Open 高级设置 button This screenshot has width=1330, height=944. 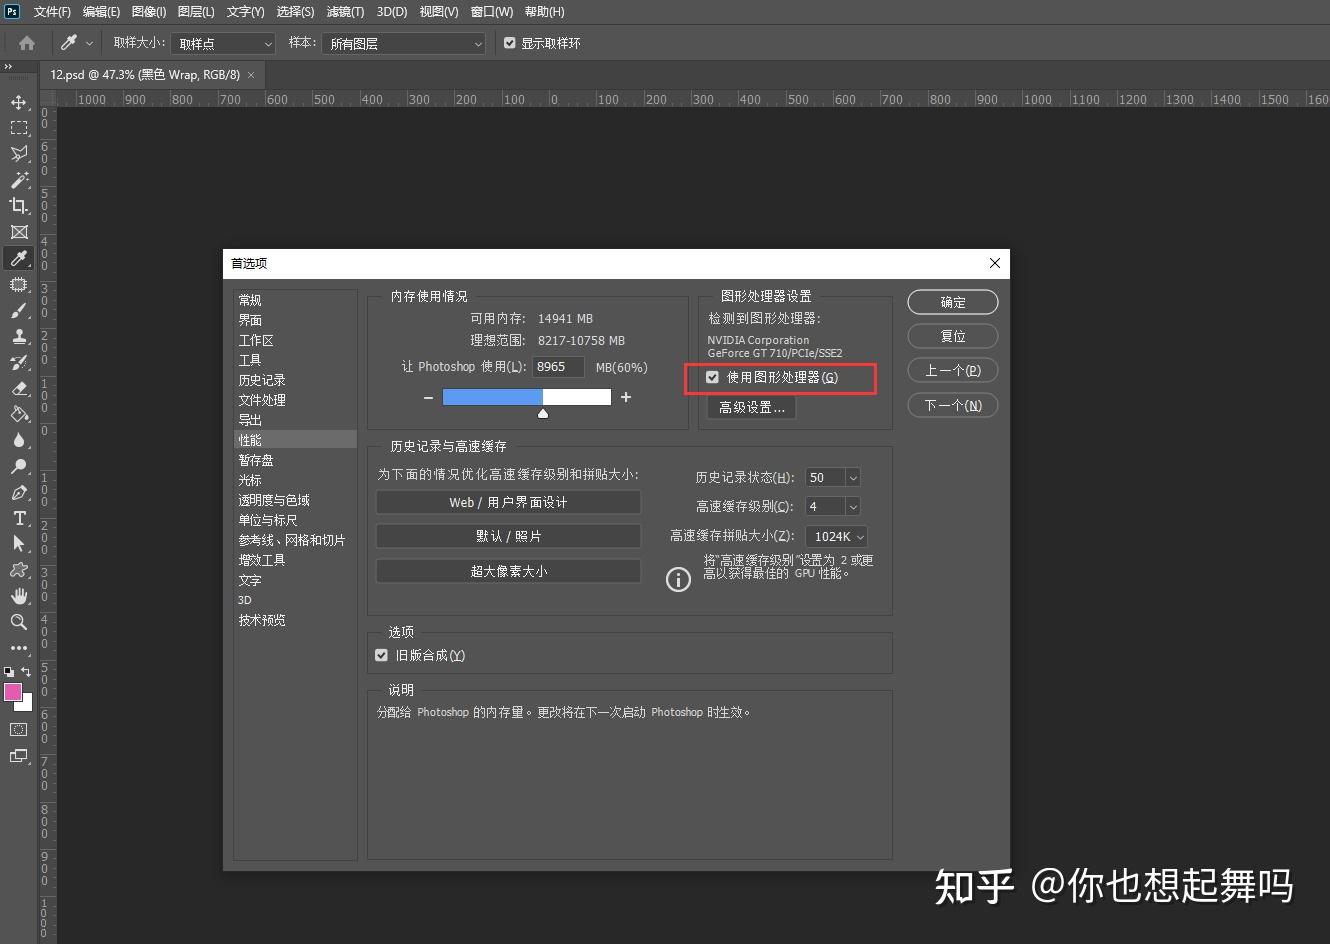(x=752, y=408)
